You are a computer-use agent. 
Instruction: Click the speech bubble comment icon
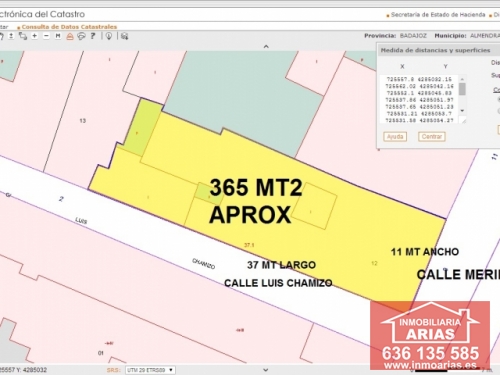click(x=81, y=36)
